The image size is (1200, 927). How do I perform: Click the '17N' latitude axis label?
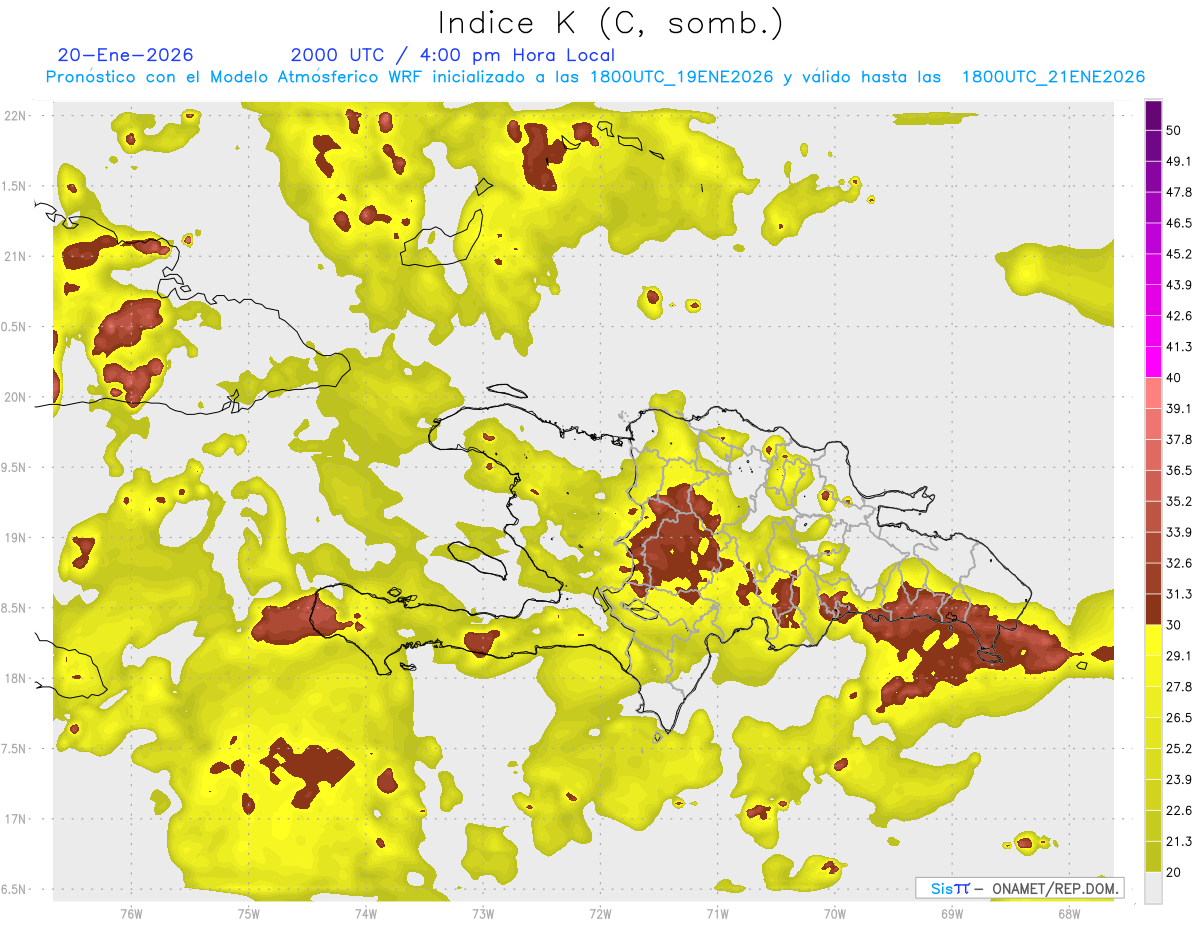tap(17, 819)
